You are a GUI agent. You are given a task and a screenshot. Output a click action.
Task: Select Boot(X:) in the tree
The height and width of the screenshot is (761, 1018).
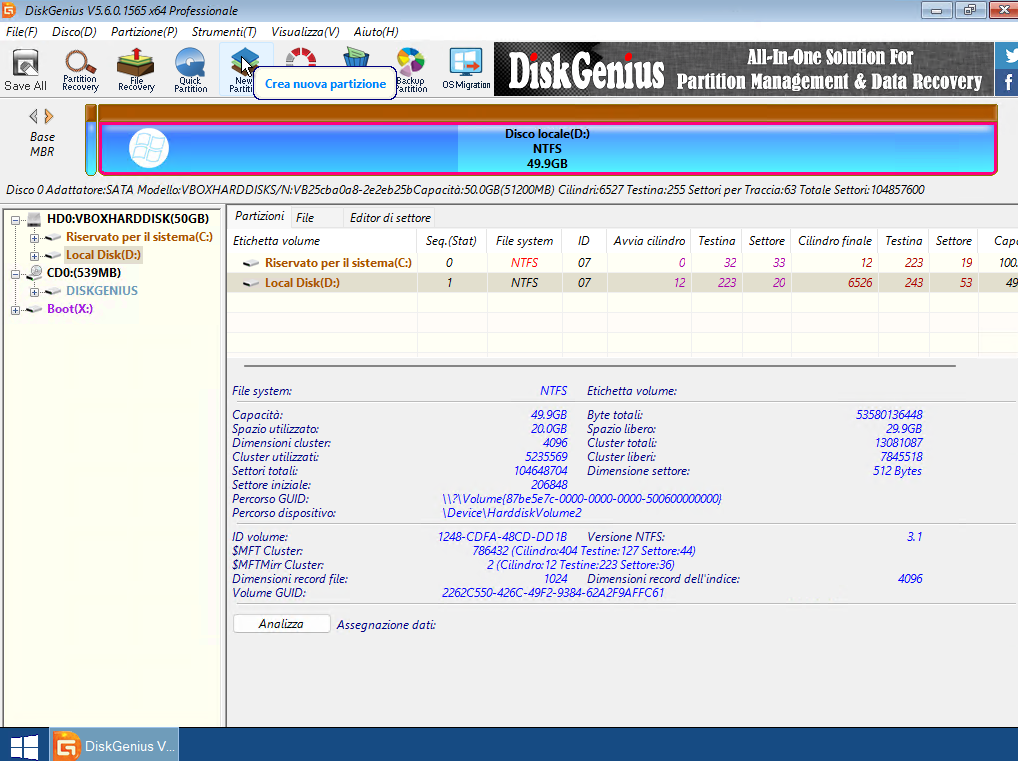[70, 309]
